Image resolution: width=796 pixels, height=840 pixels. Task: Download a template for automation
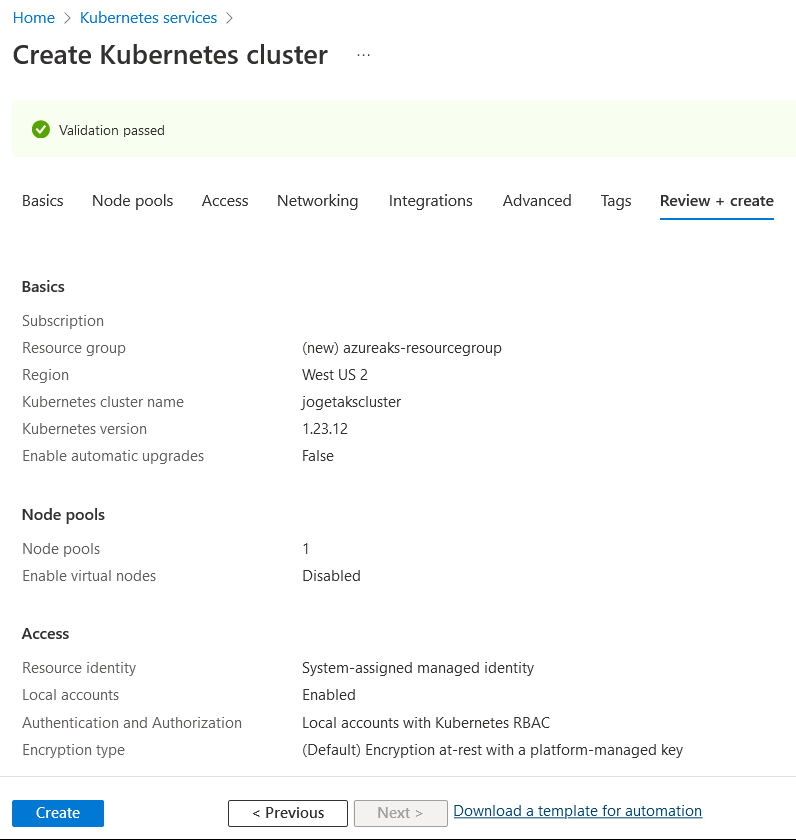(577, 811)
